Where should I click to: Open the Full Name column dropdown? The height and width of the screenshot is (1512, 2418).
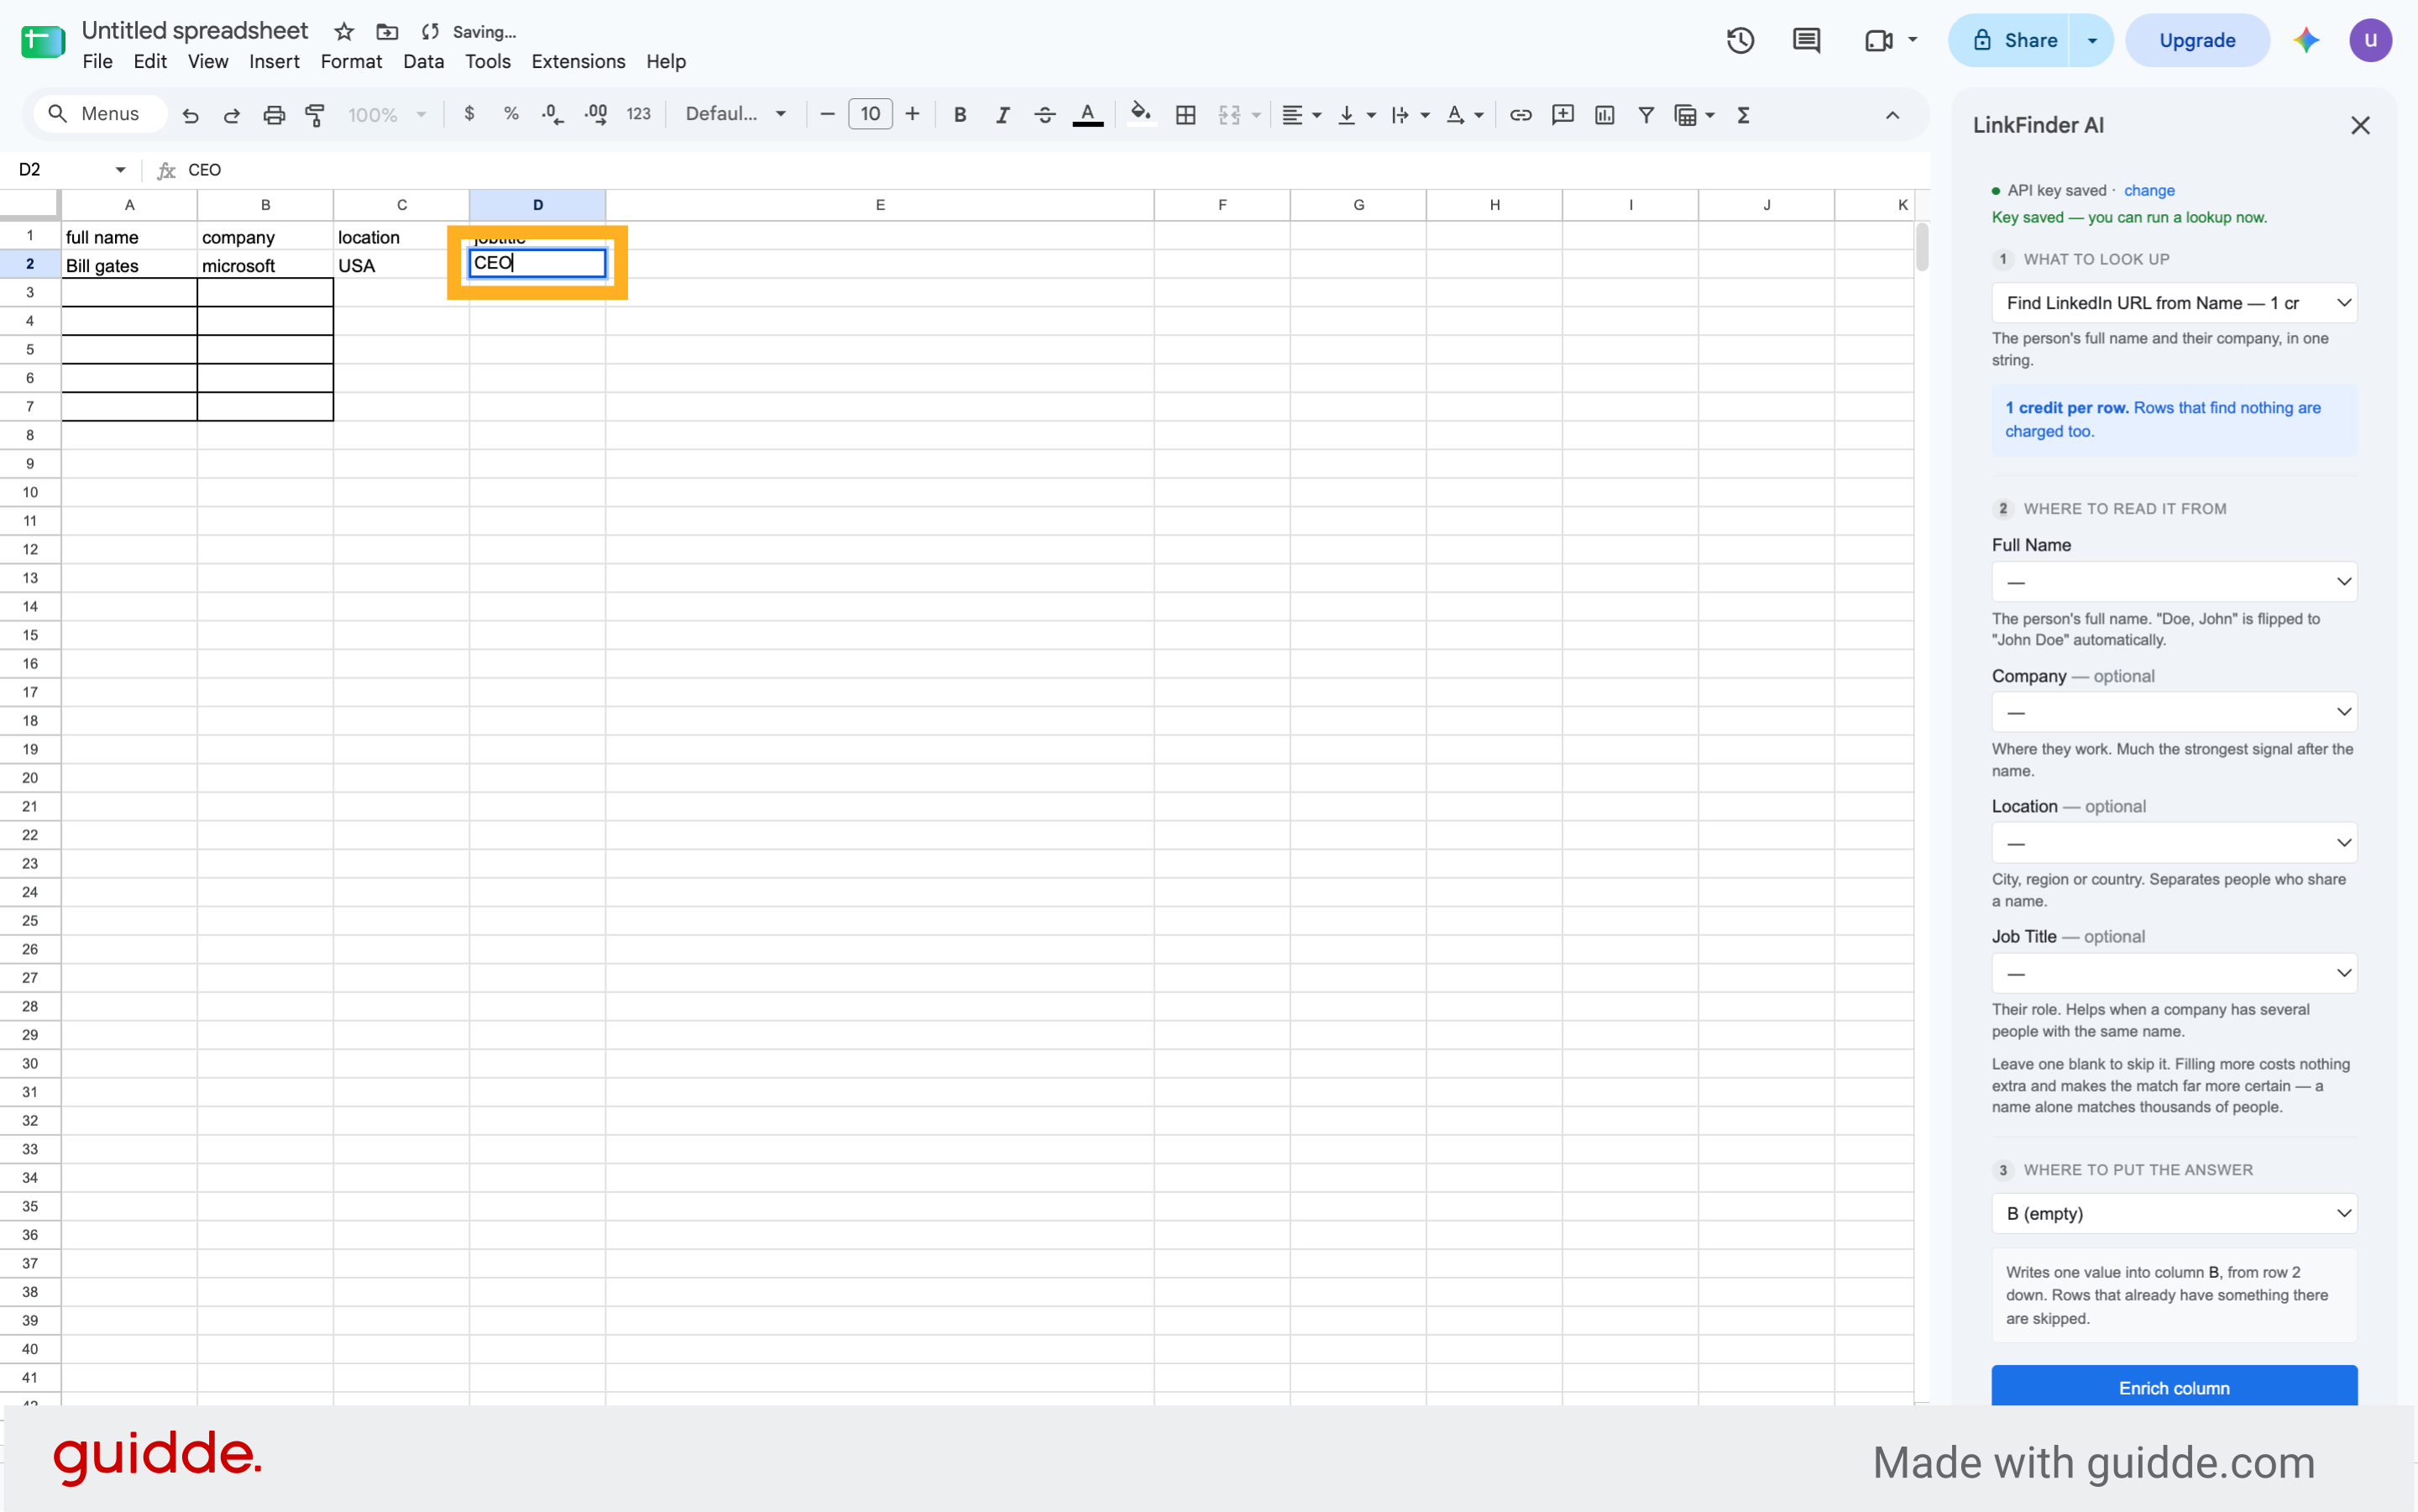coord(2174,582)
